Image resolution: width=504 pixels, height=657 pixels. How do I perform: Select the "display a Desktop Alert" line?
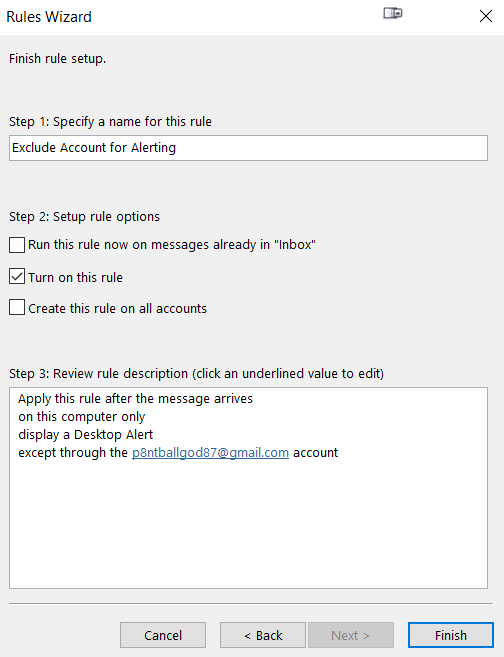(x=85, y=435)
